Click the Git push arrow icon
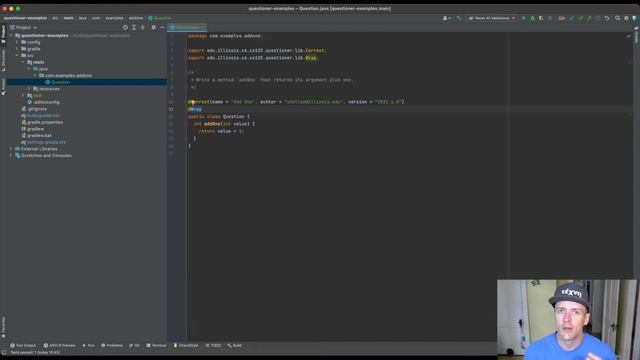 (x=589, y=18)
